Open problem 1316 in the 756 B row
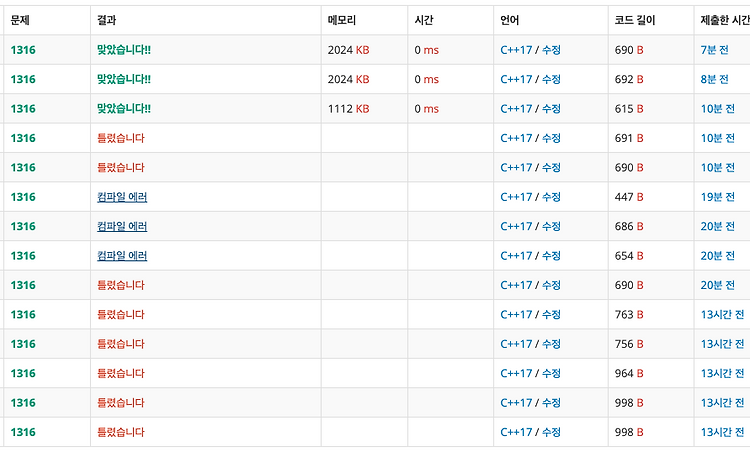 [23, 344]
